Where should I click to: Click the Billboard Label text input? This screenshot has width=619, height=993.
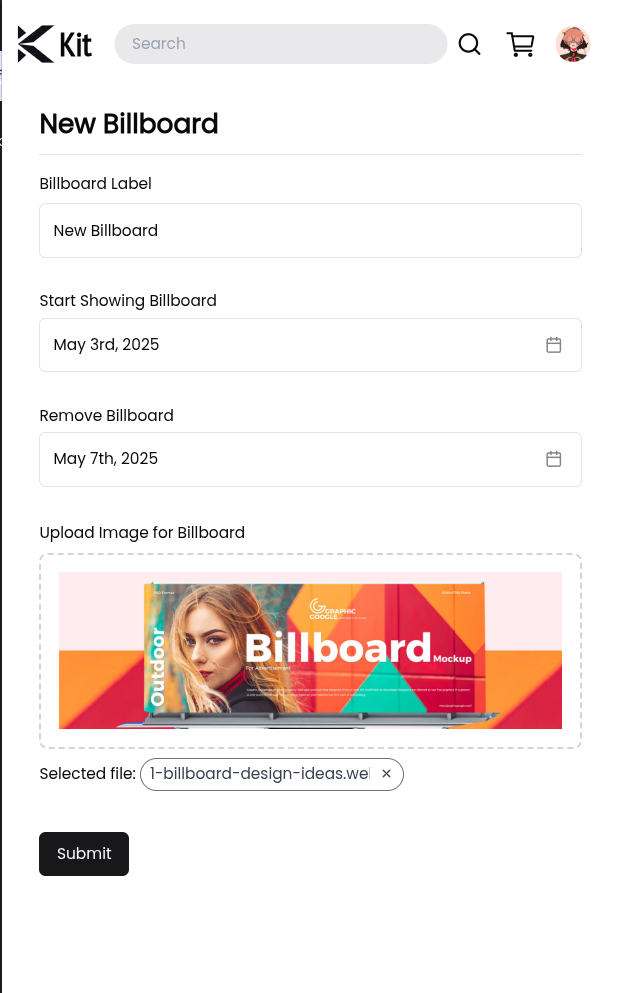coord(310,231)
